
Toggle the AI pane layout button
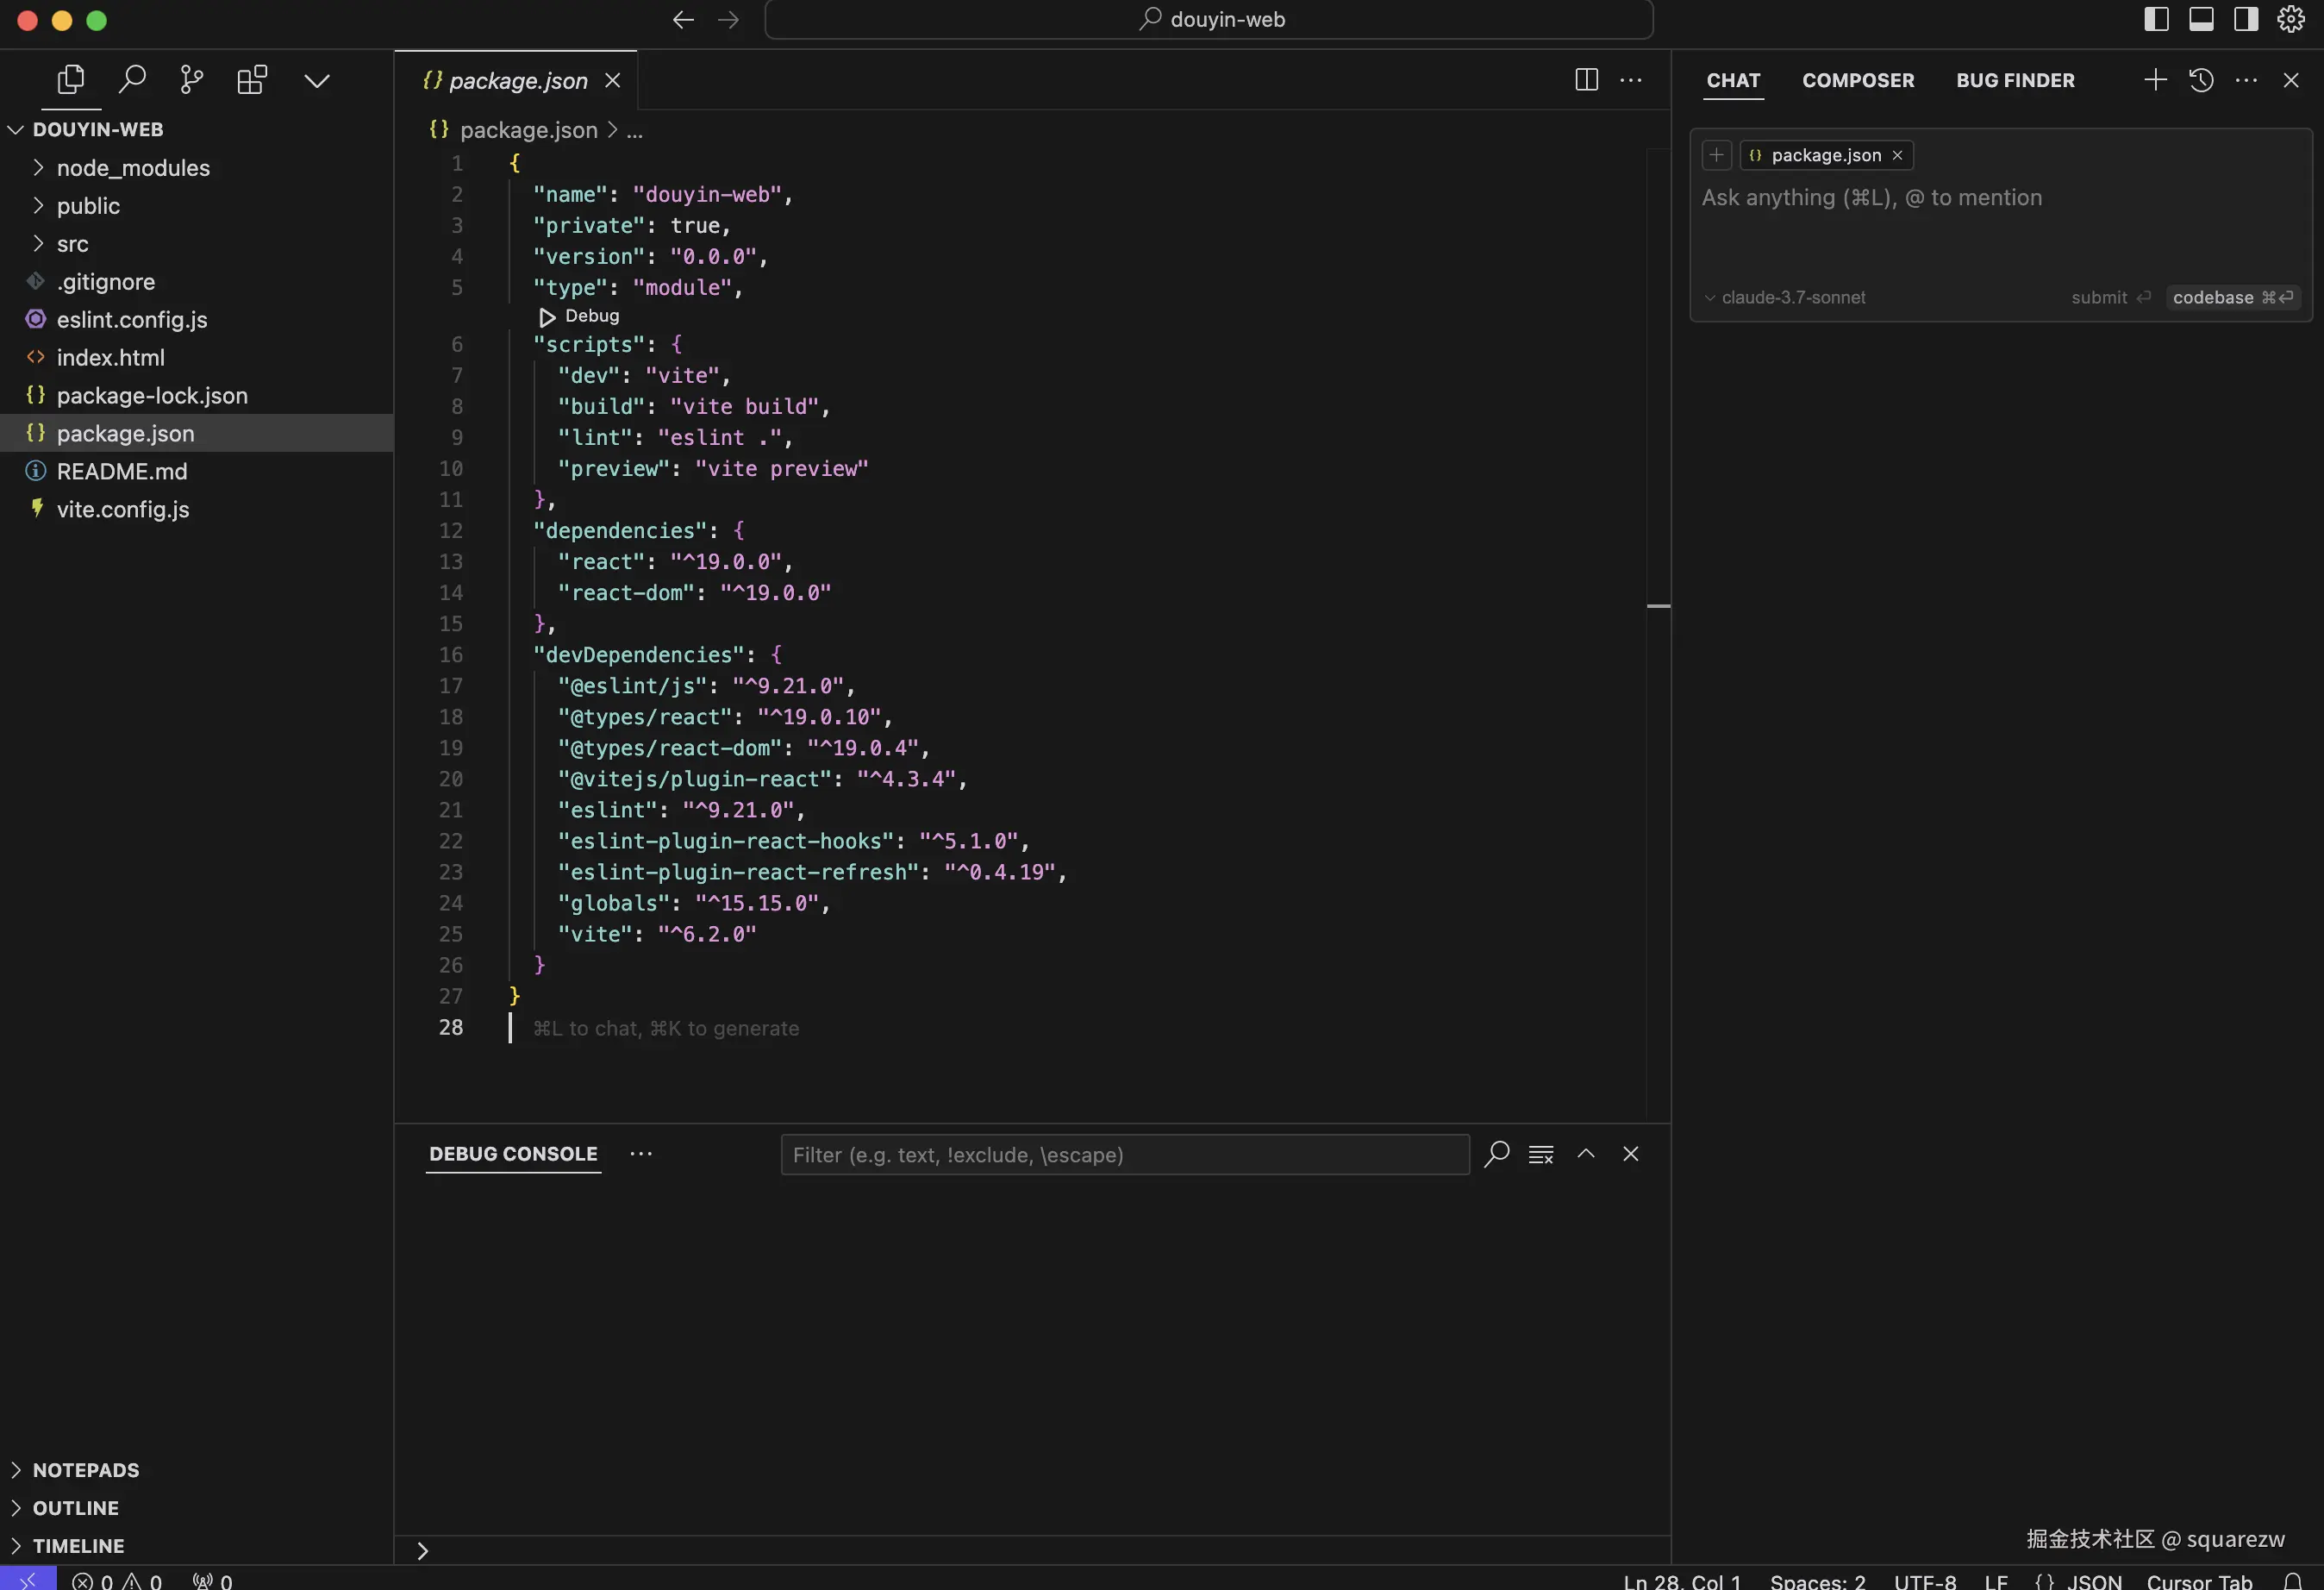(x=2246, y=19)
